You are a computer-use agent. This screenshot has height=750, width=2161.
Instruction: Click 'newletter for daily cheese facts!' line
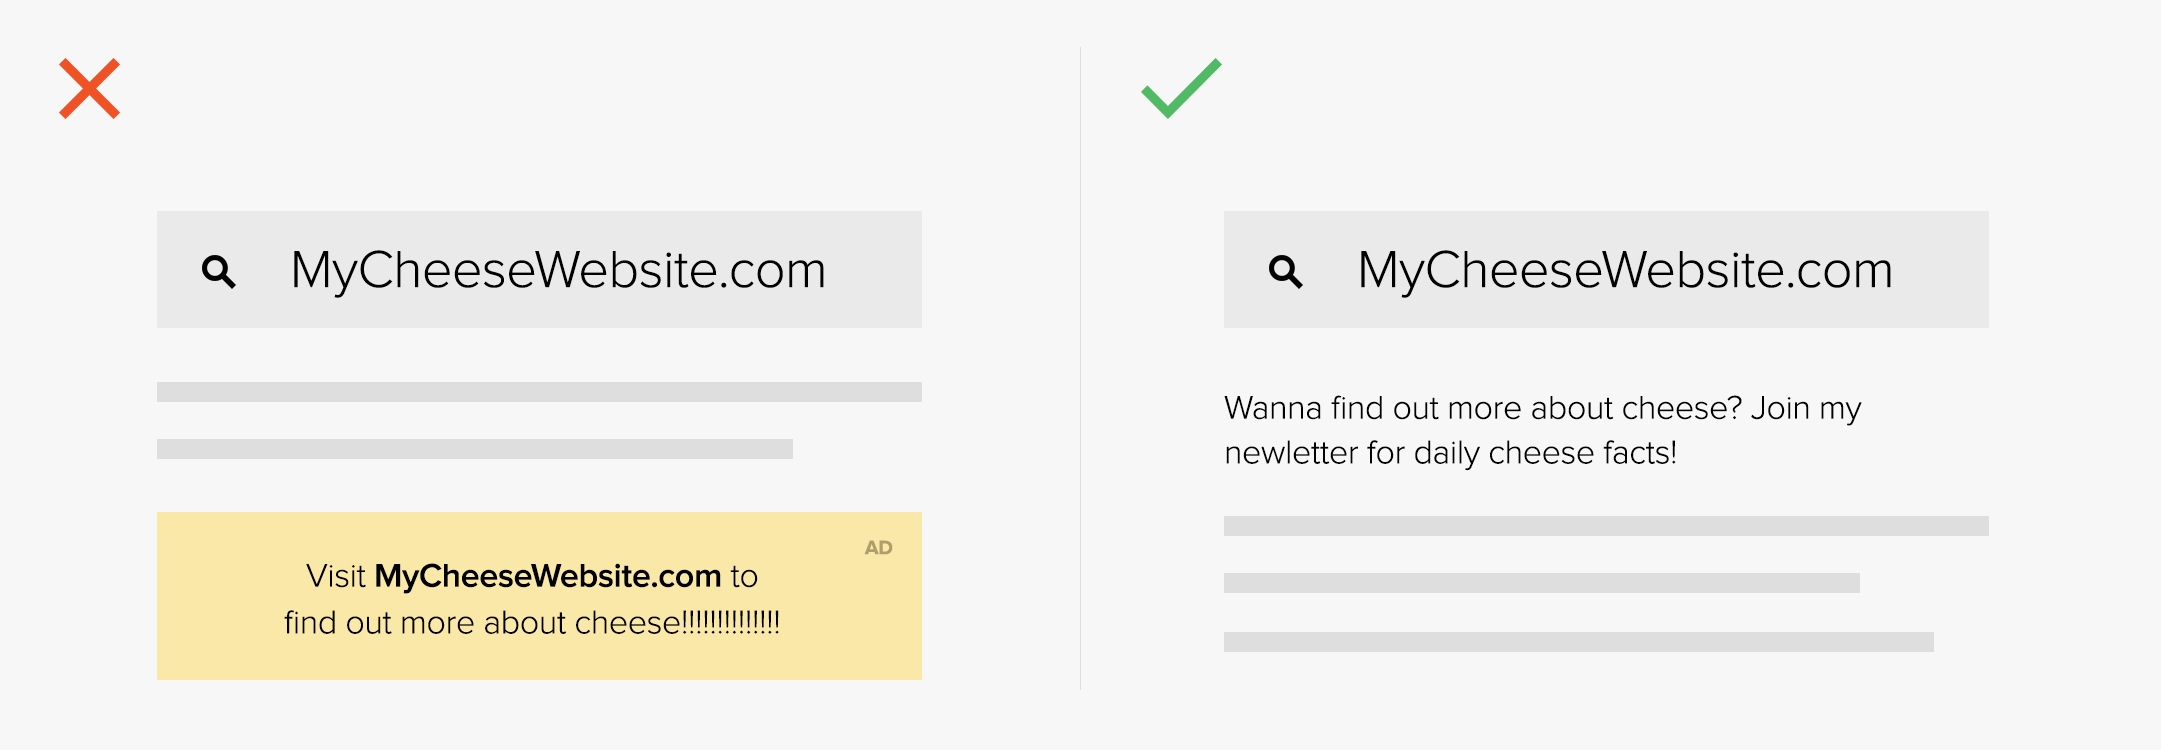point(1450,453)
